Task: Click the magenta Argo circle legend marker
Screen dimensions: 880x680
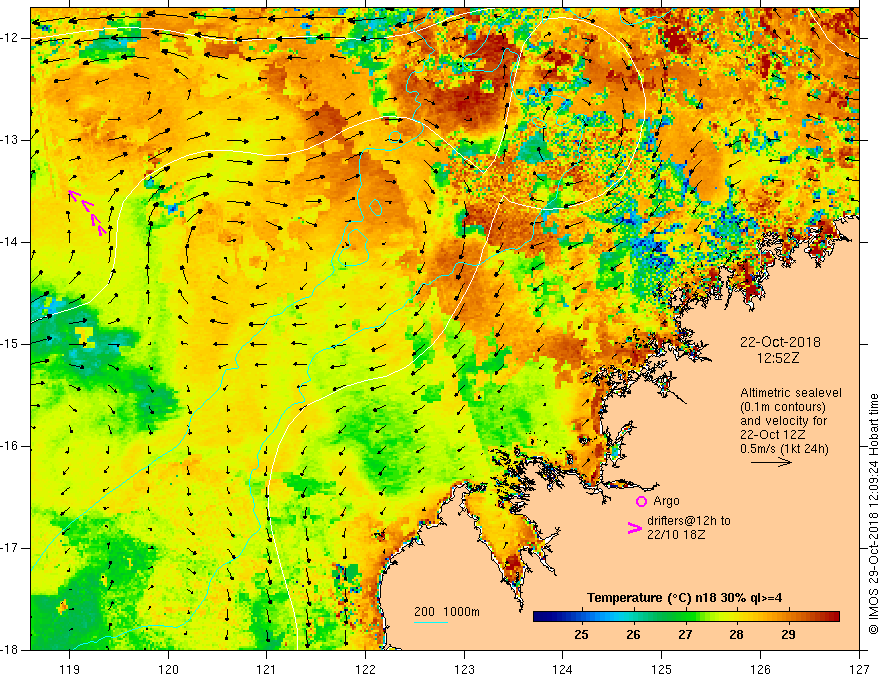Action: 641,501
